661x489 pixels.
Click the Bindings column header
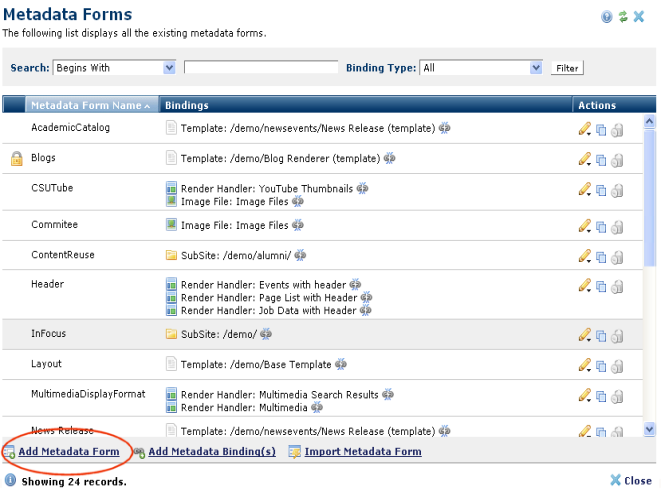tap(186, 105)
